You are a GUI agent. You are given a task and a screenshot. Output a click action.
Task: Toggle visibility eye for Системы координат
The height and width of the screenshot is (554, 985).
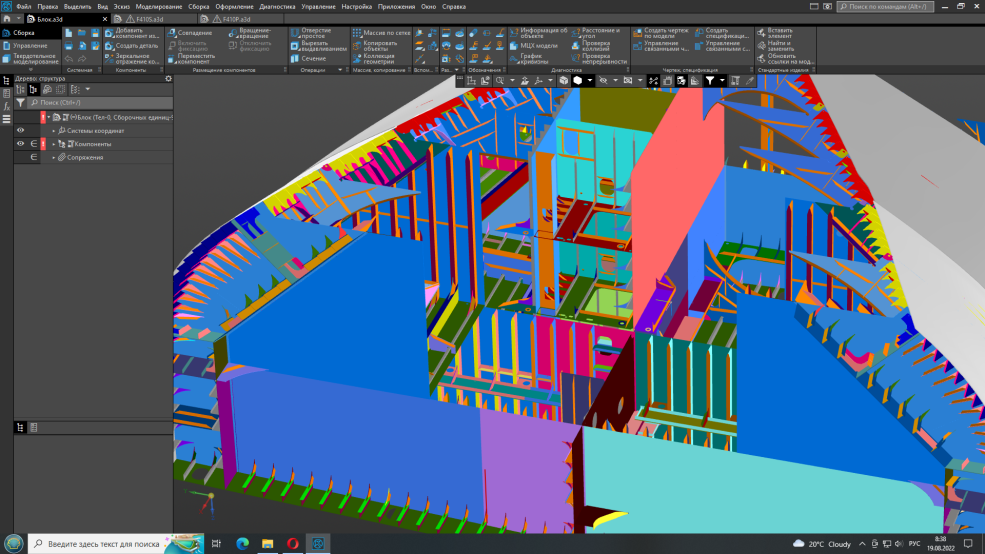click(20, 130)
